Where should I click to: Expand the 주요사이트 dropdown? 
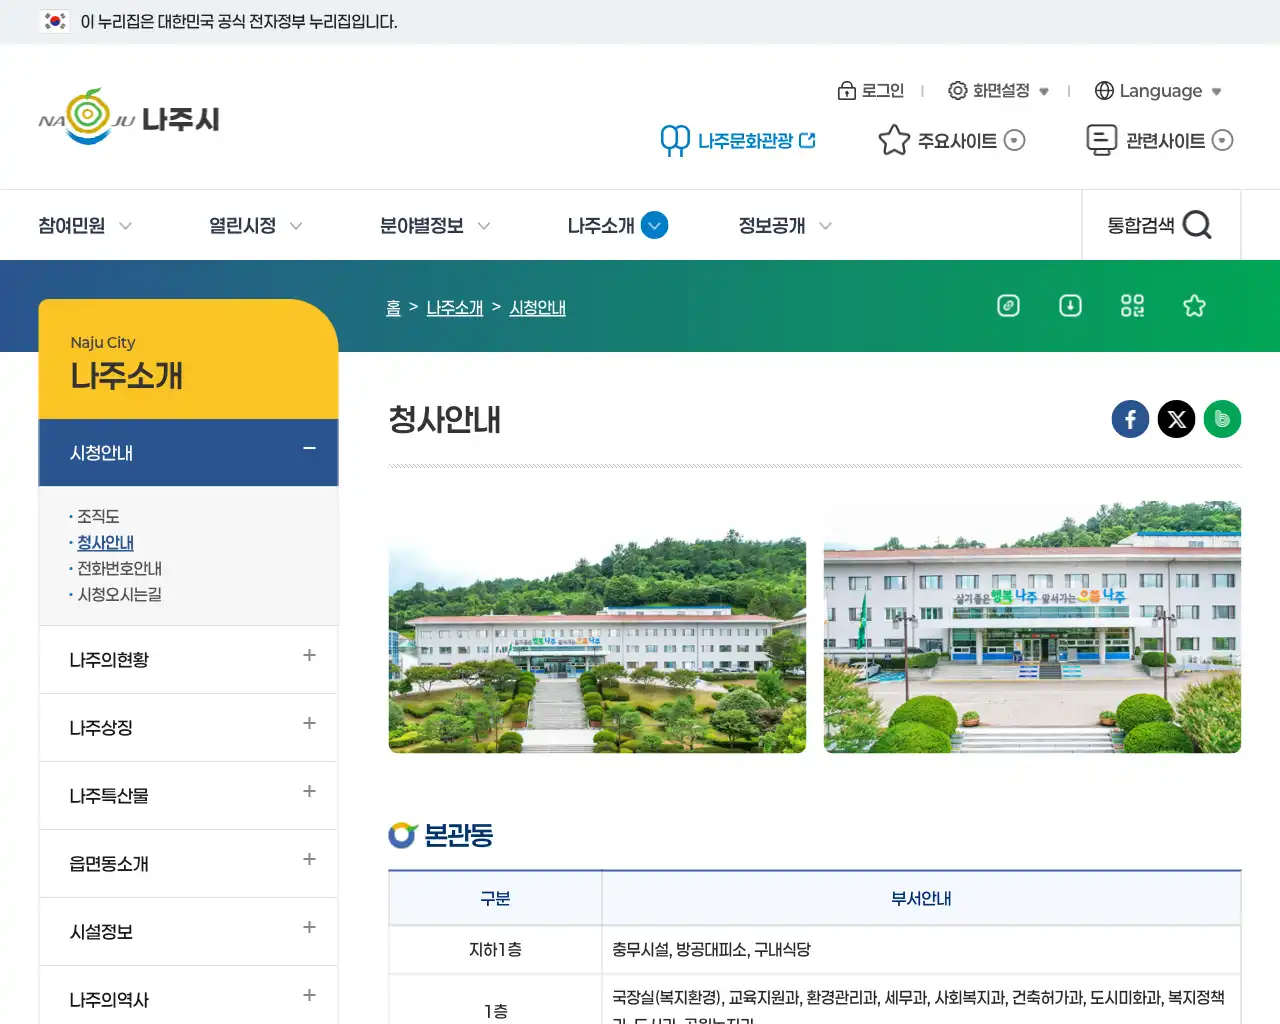point(1014,140)
